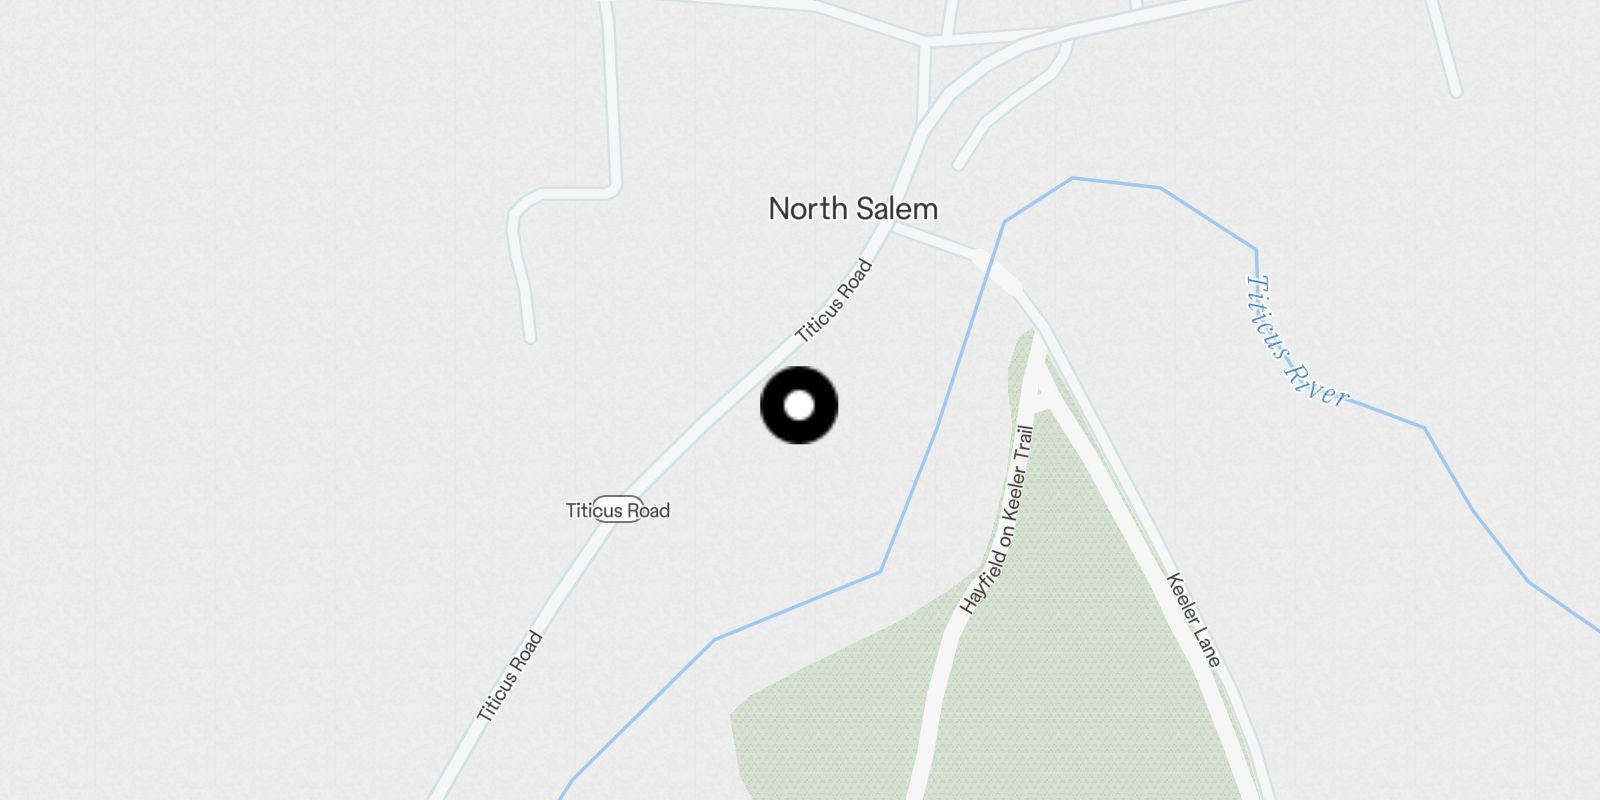Select the North Salem town label
This screenshot has width=1600, height=800.
click(853, 209)
